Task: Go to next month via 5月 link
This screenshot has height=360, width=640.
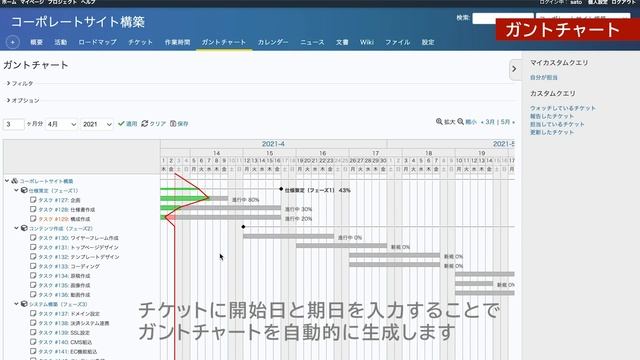Action: (507, 122)
